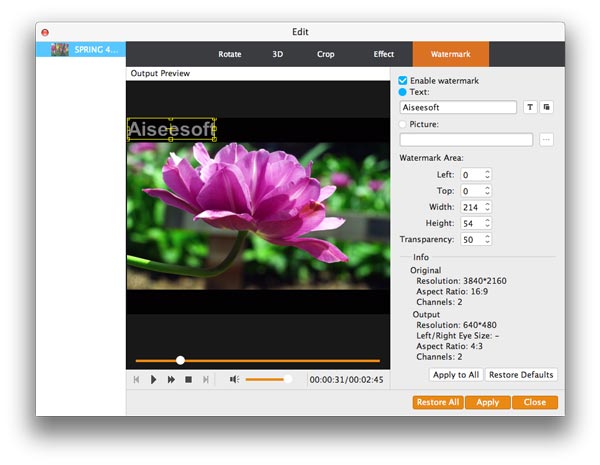Switch to the 3D tab
Screen dimensions: 600x465
pyautogui.click(x=278, y=54)
